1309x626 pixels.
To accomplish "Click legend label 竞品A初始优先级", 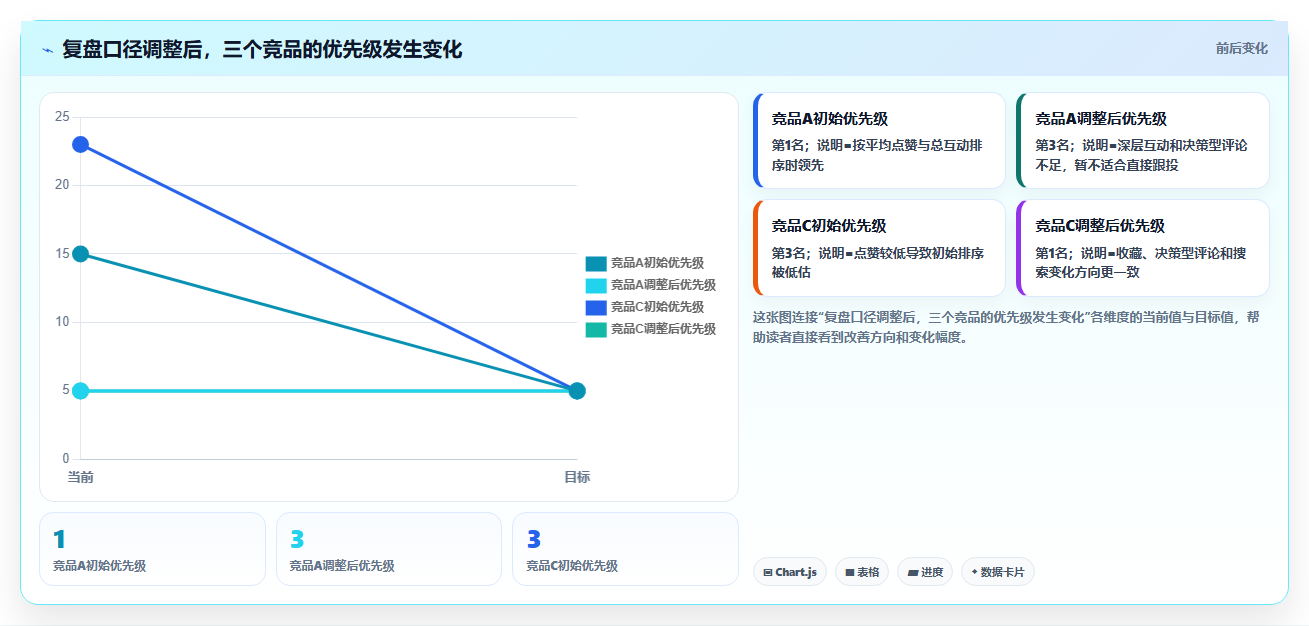I will [x=657, y=263].
